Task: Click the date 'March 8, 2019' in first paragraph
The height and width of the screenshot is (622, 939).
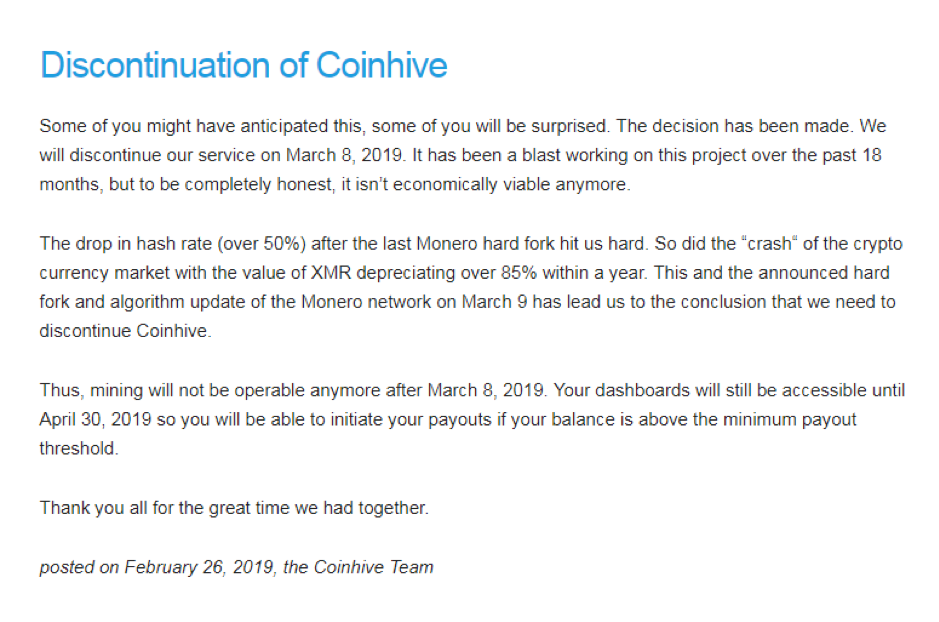Action: (345, 155)
